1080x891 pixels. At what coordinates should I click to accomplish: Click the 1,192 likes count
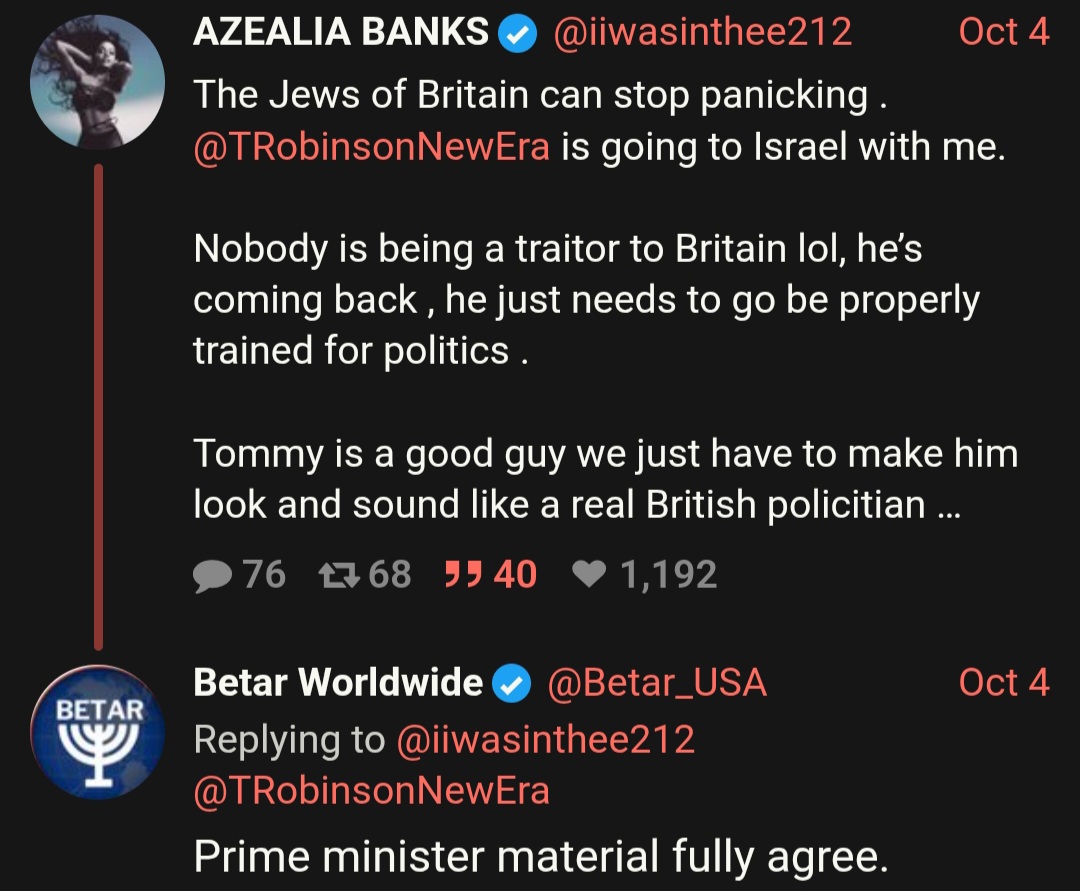pyautogui.click(x=669, y=575)
